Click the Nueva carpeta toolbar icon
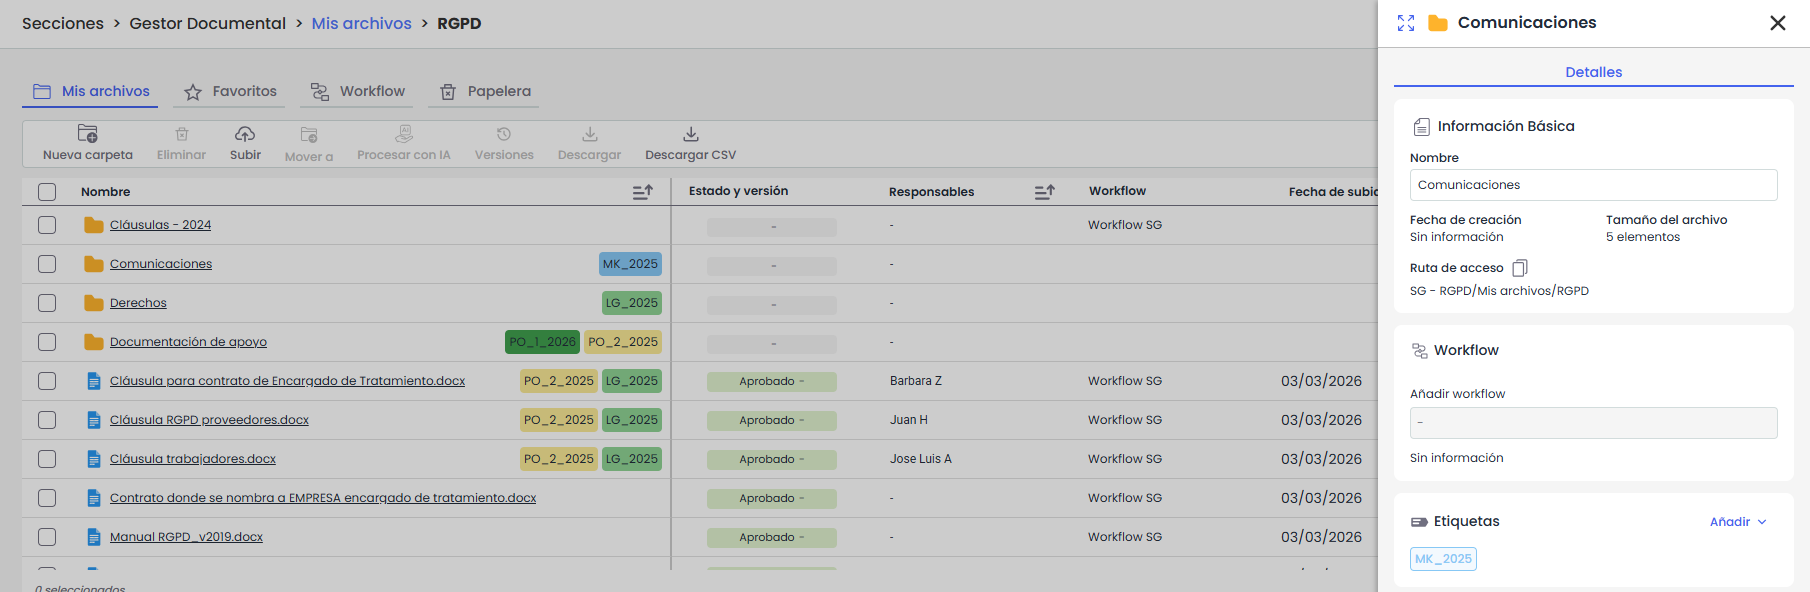The image size is (1810, 592). click(x=88, y=134)
